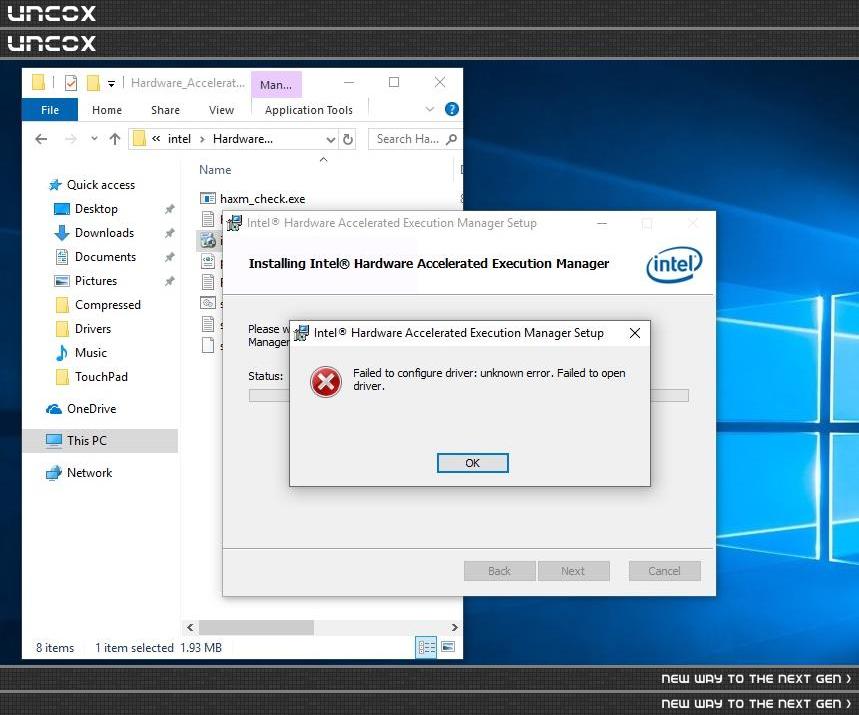Click the pin icon beside Desktop
The image size is (859, 715).
click(x=170, y=209)
